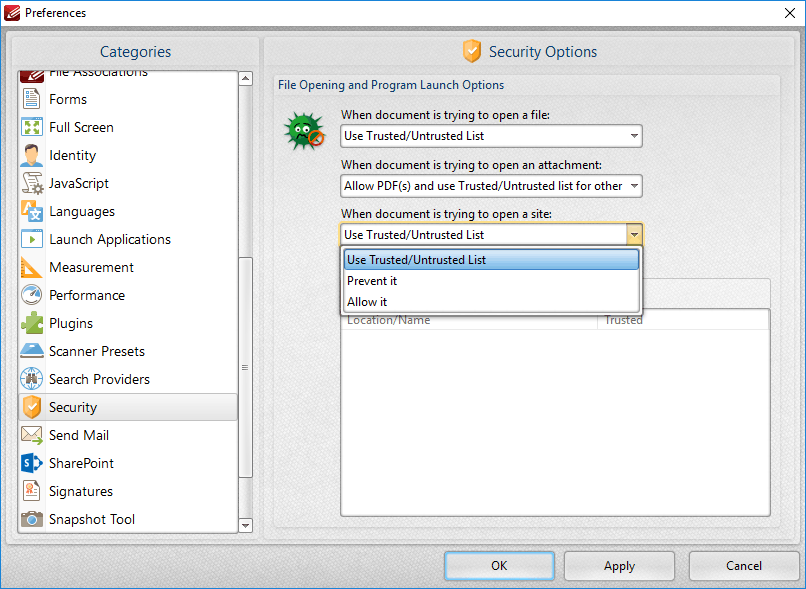Image resolution: width=806 pixels, height=589 pixels.
Task: Select 'Use Trusted/Untrusted List' highlighted option
Action: pos(416,260)
